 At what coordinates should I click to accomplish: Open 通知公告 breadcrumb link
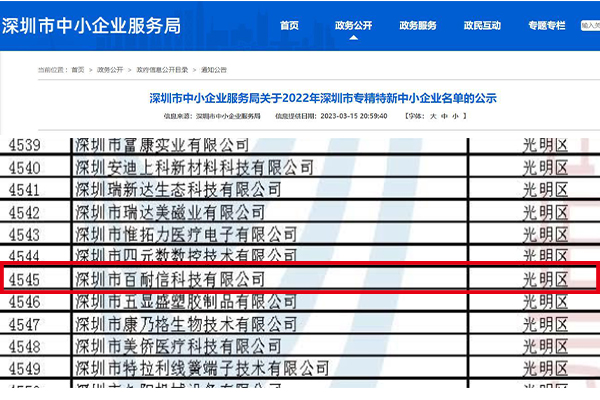pos(214,70)
